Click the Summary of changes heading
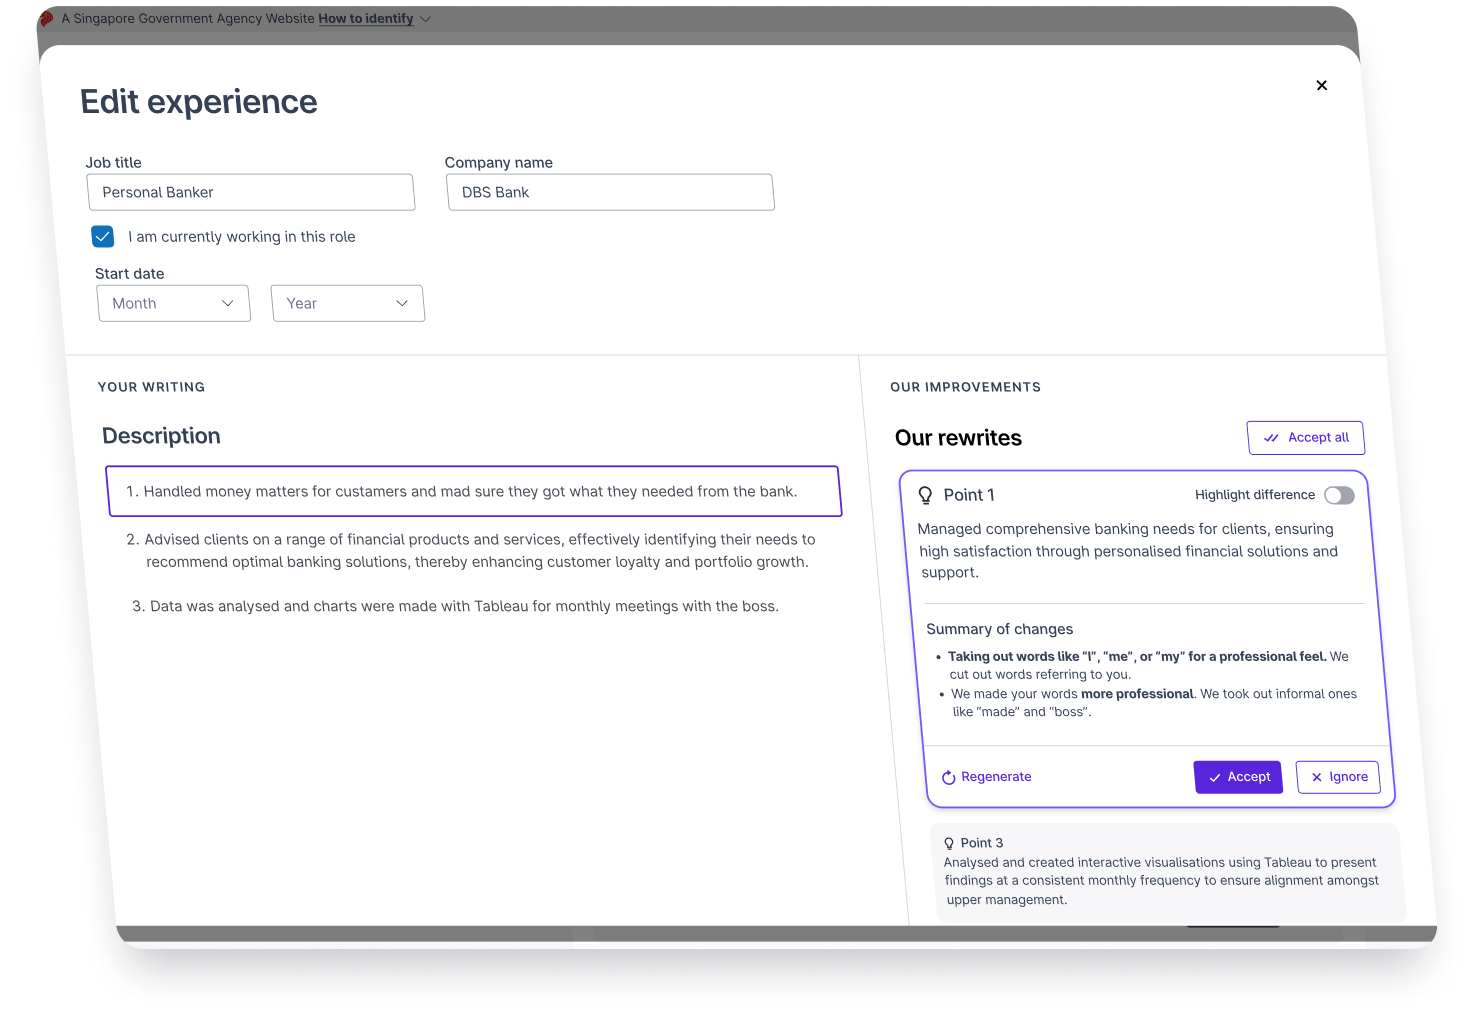This screenshot has width=1474, height=1013. click(1000, 629)
